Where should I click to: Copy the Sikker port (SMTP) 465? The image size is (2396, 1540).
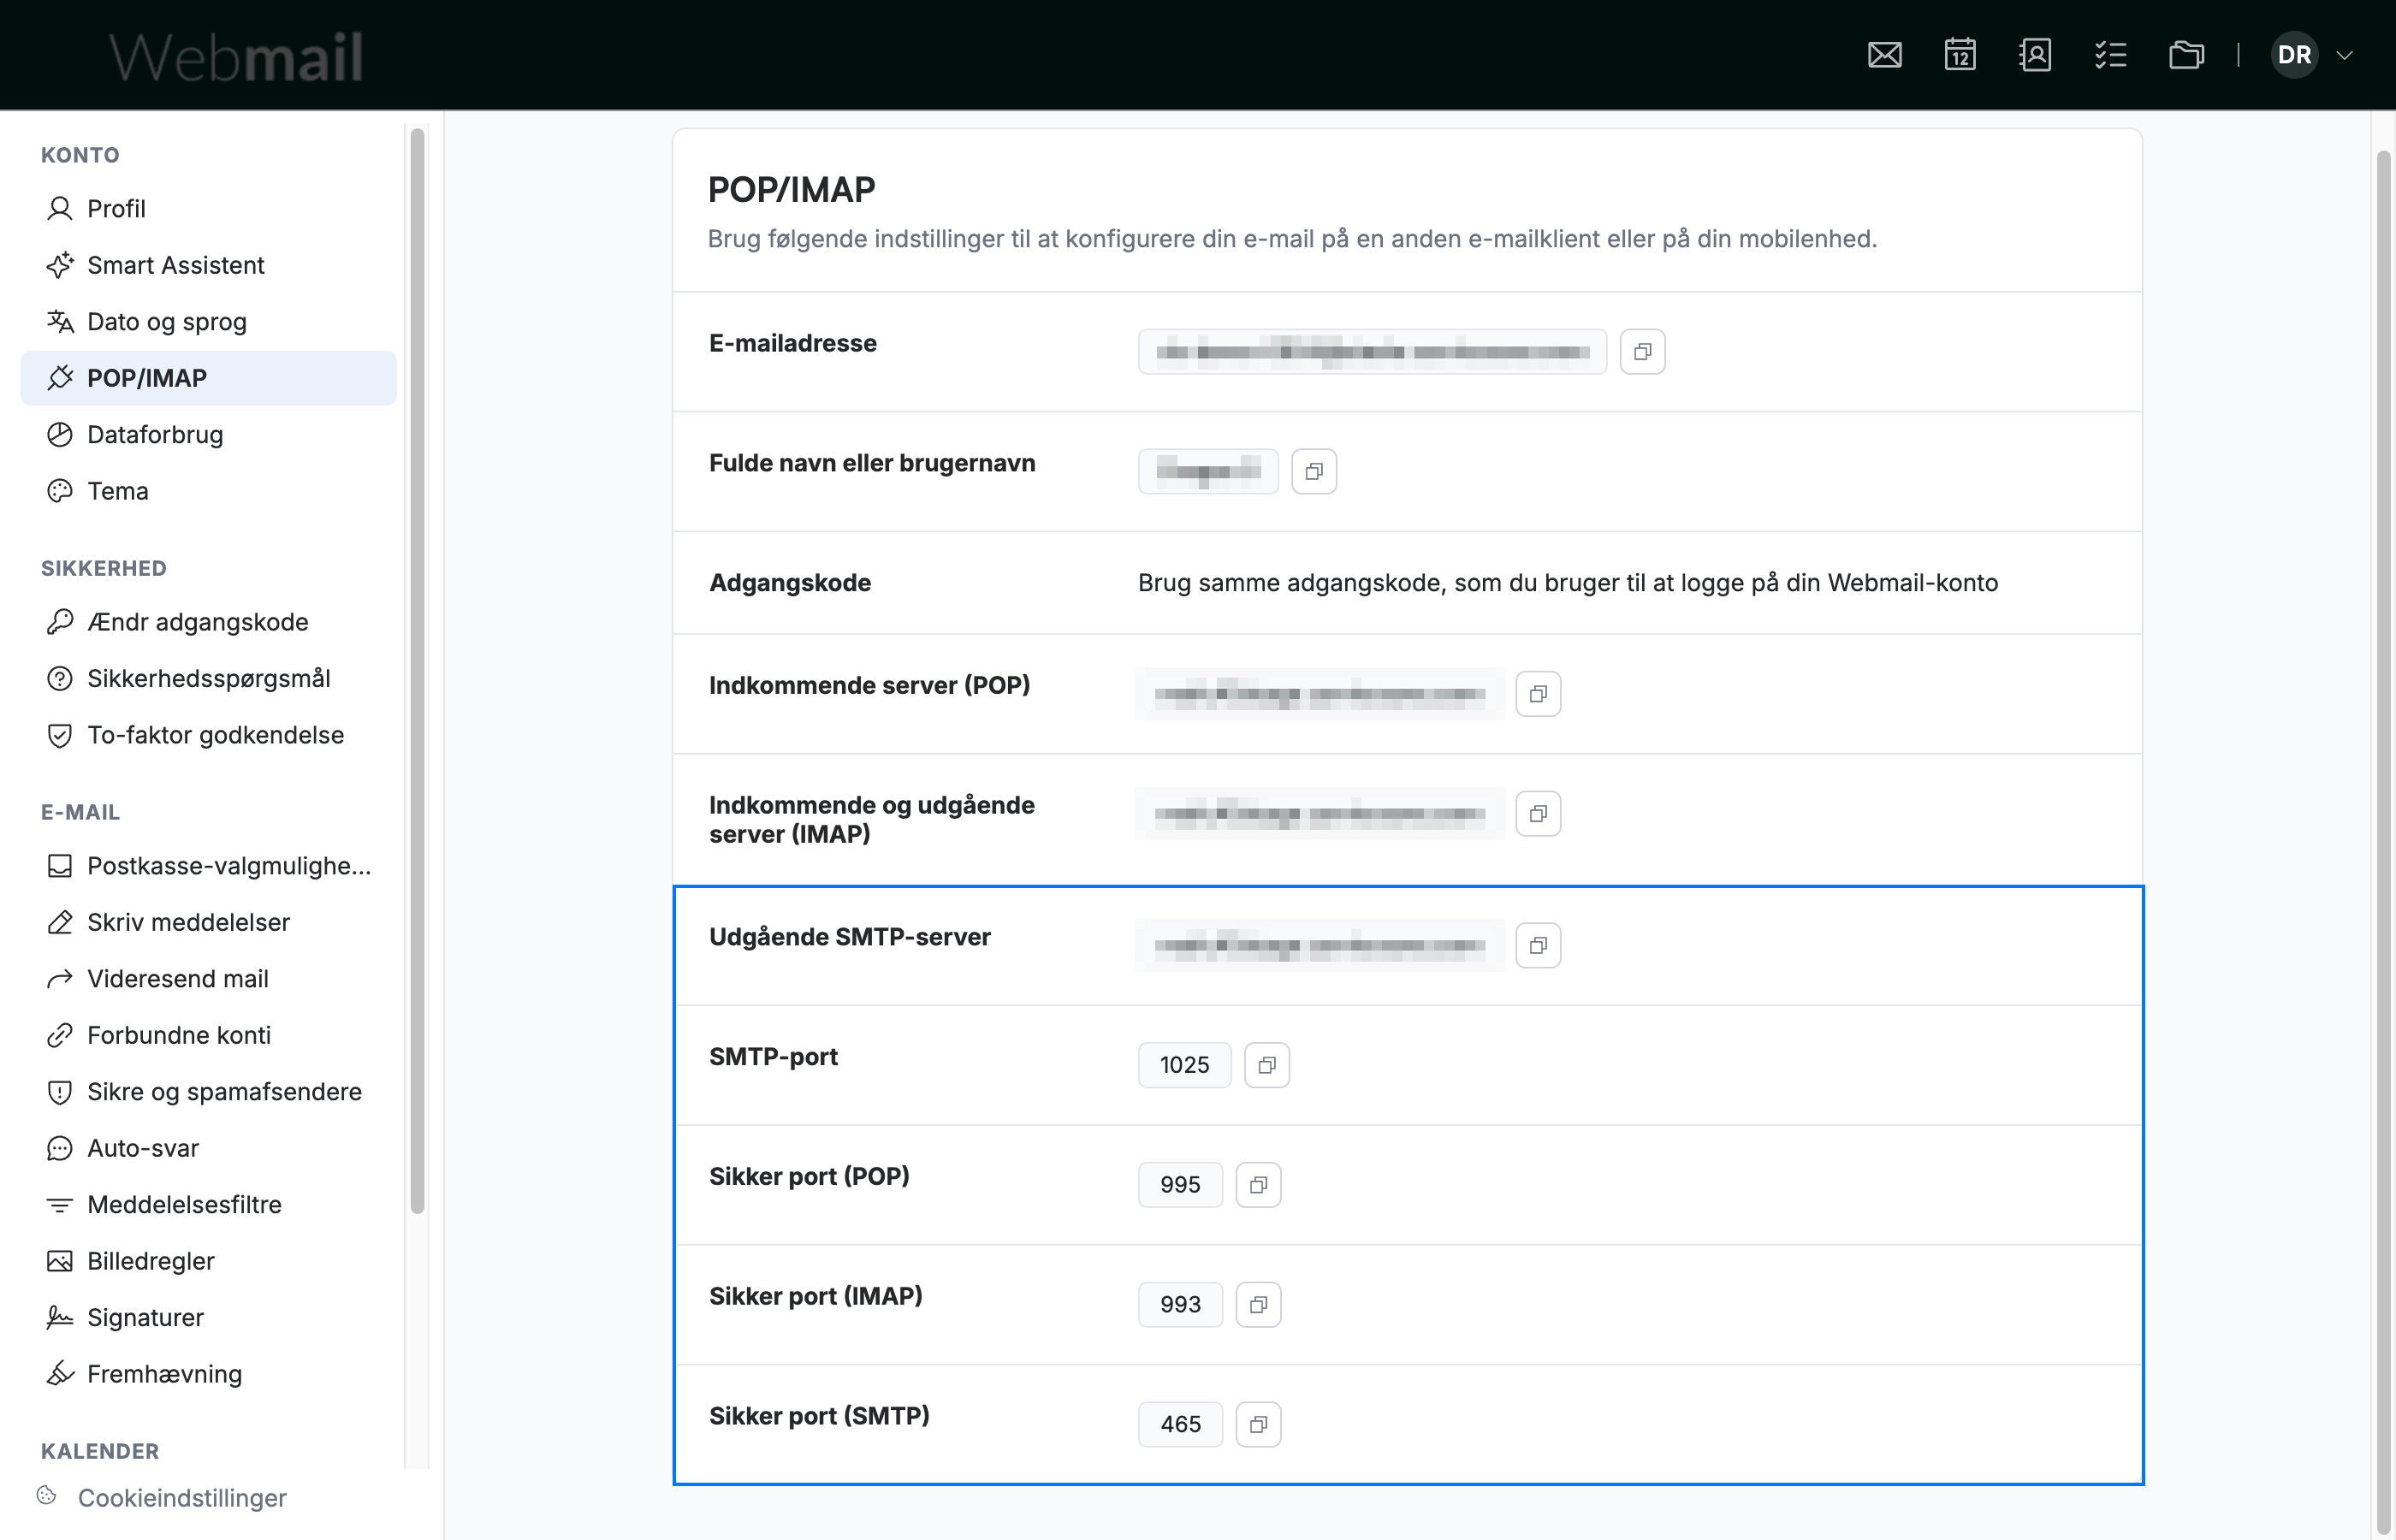[1258, 1424]
